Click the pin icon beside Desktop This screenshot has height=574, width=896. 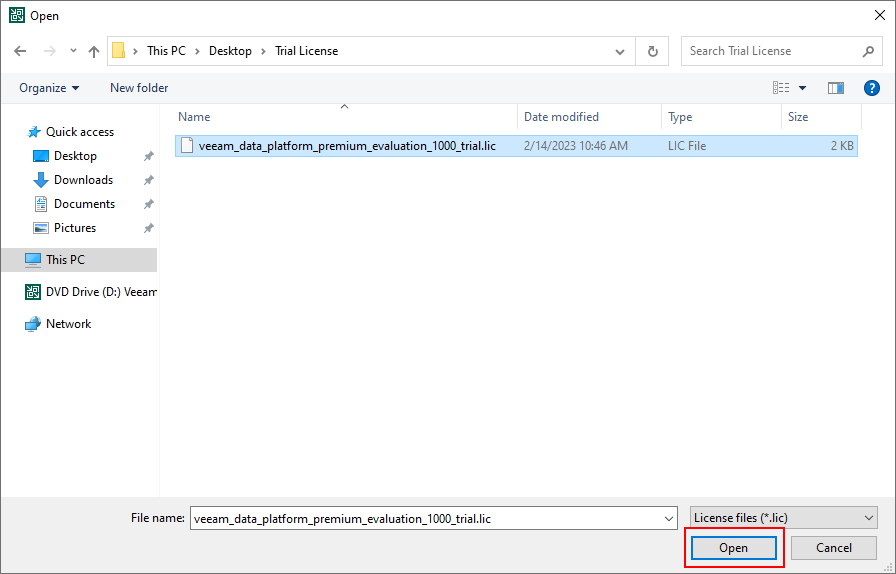149,156
